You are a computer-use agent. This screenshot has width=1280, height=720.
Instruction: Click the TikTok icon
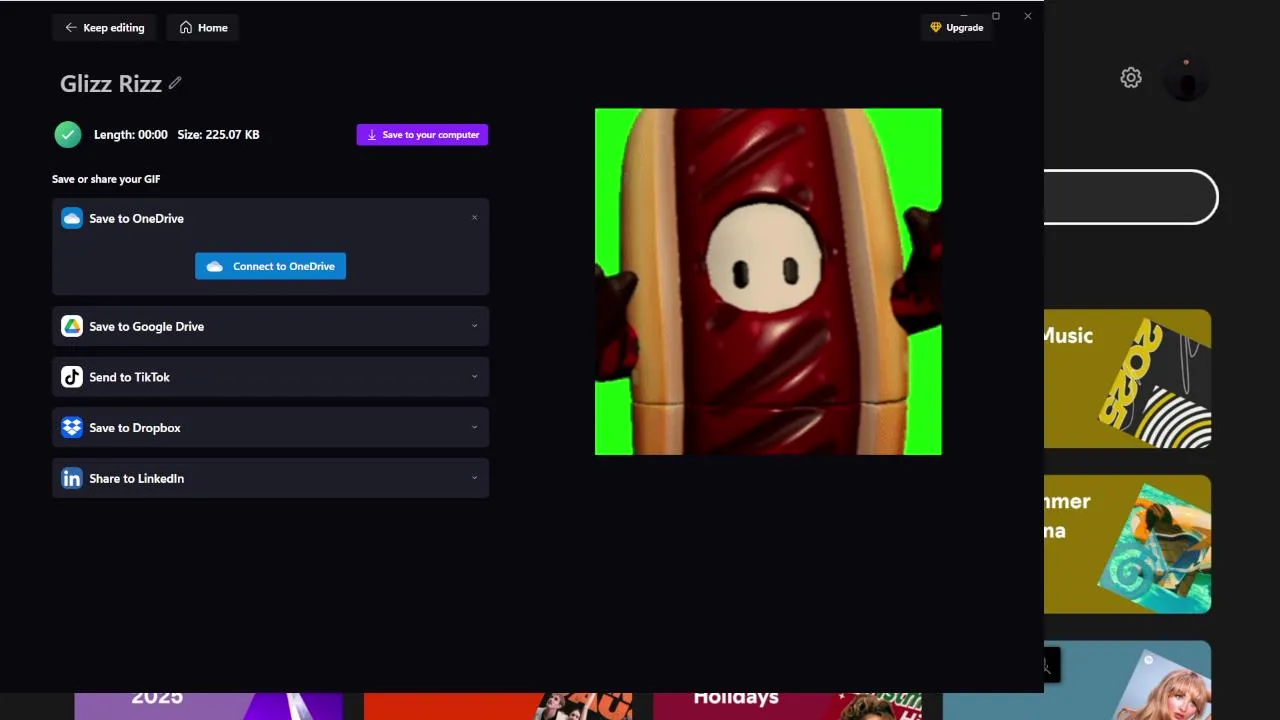(72, 377)
